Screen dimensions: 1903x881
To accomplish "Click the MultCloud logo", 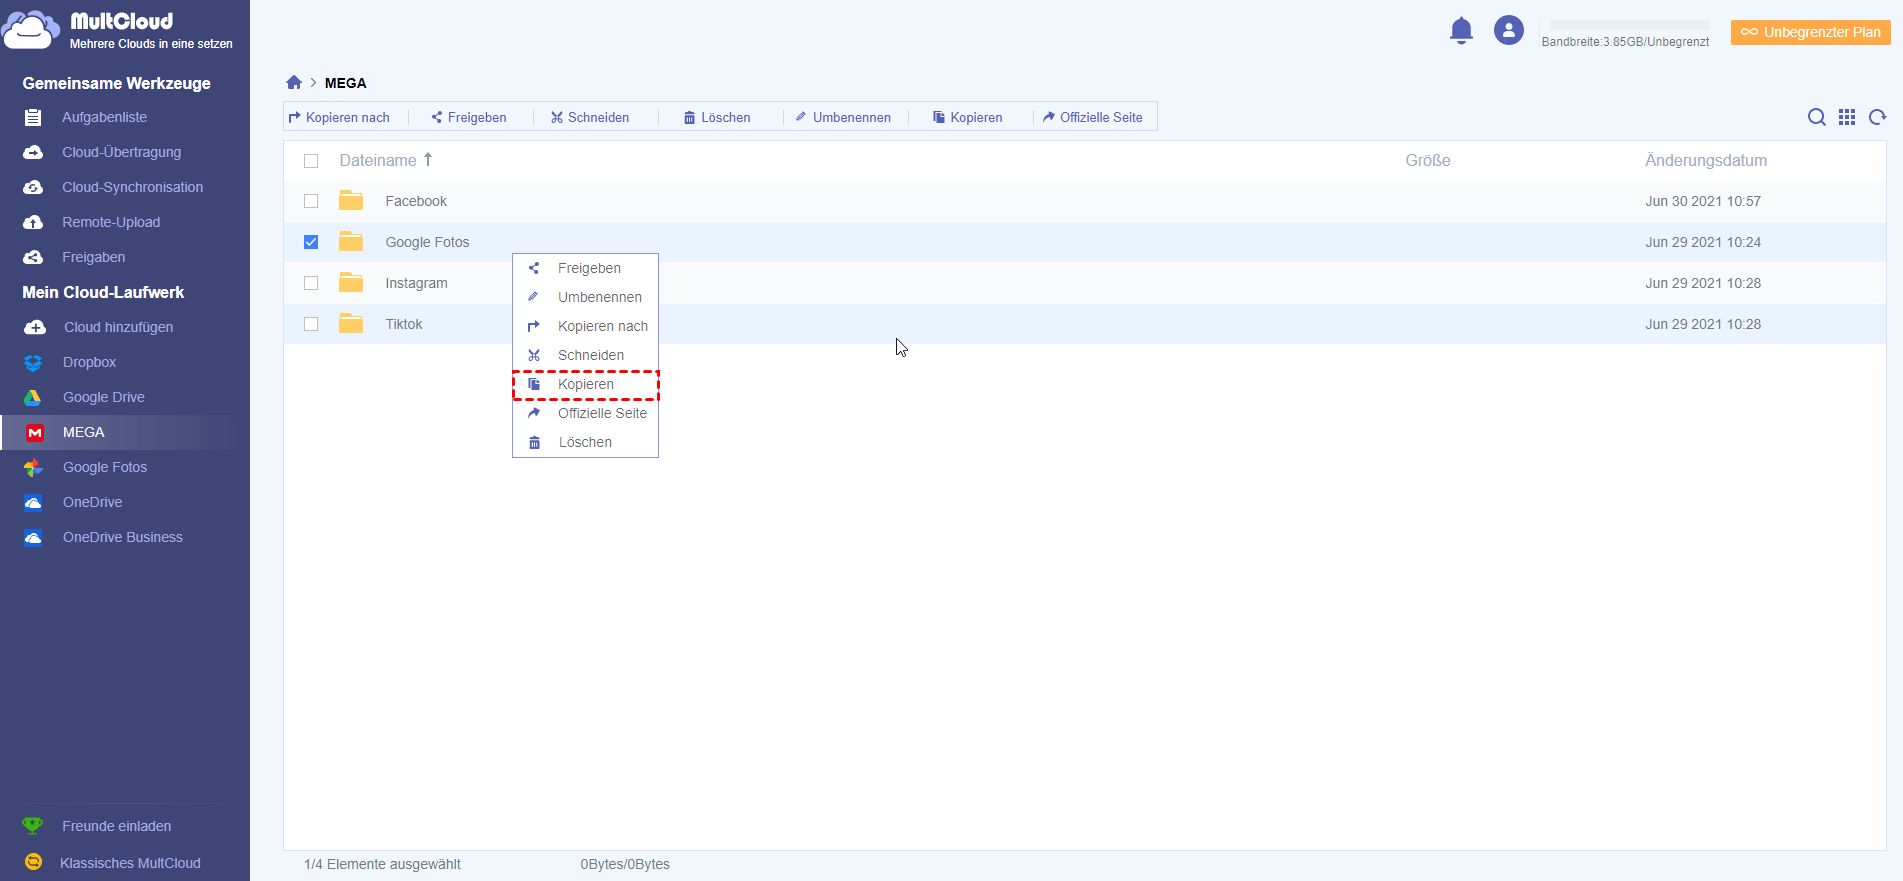I will [118, 30].
